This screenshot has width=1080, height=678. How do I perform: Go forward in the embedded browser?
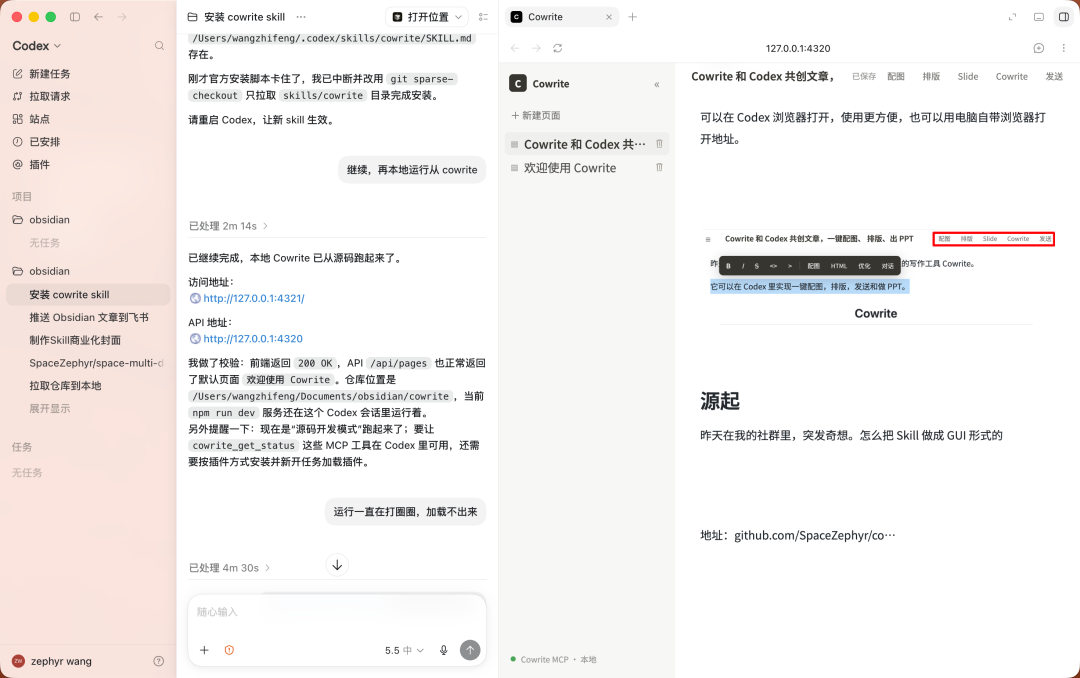(x=536, y=48)
